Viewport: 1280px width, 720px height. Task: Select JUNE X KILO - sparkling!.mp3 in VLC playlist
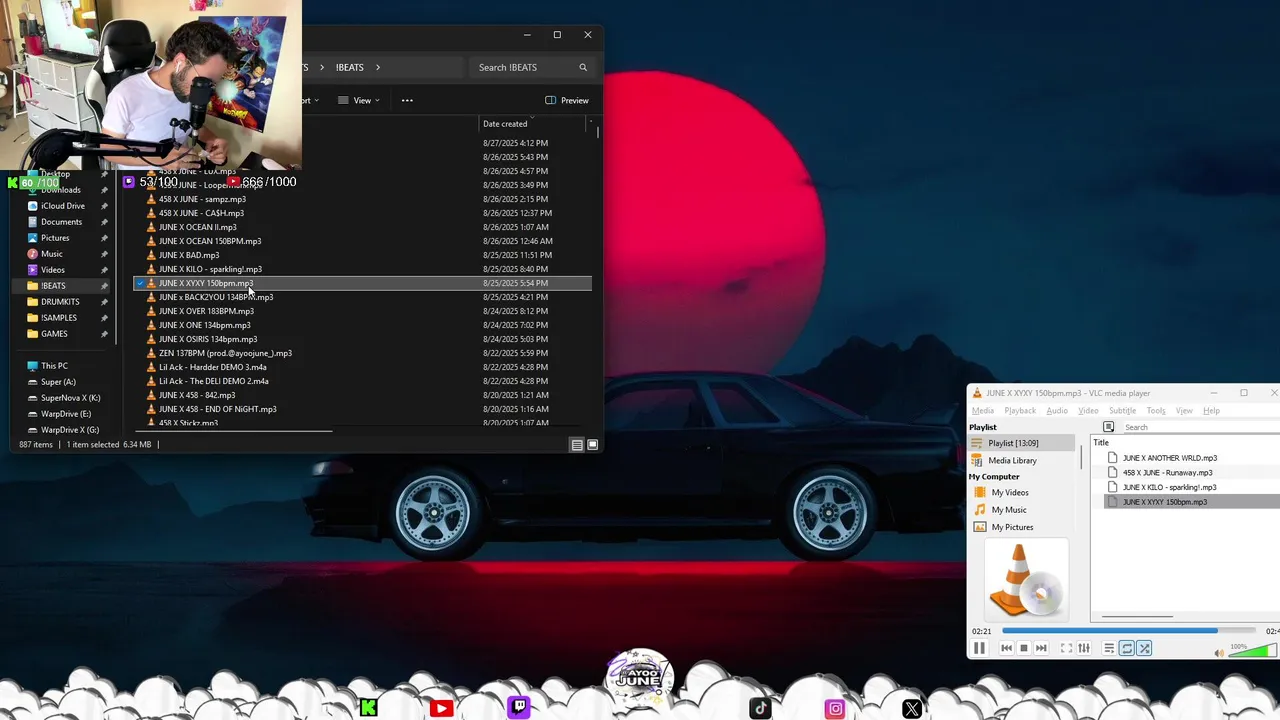coord(1169,487)
